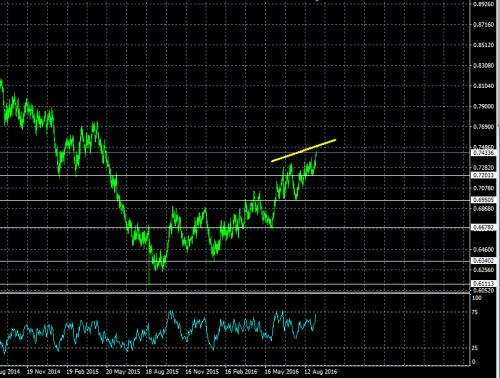The image size is (500, 378).
Task: Click the oscillator 25 level label
Action: click(x=475, y=348)
